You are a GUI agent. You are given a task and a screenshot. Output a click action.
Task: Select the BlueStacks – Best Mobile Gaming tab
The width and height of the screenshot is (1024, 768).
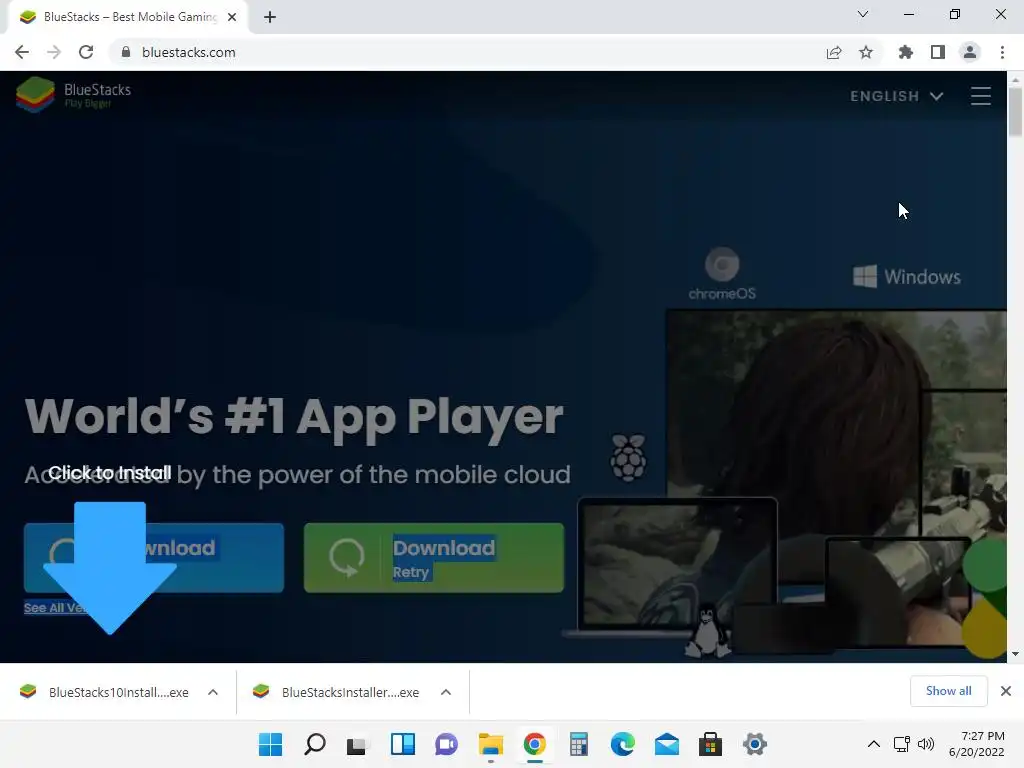127,17
